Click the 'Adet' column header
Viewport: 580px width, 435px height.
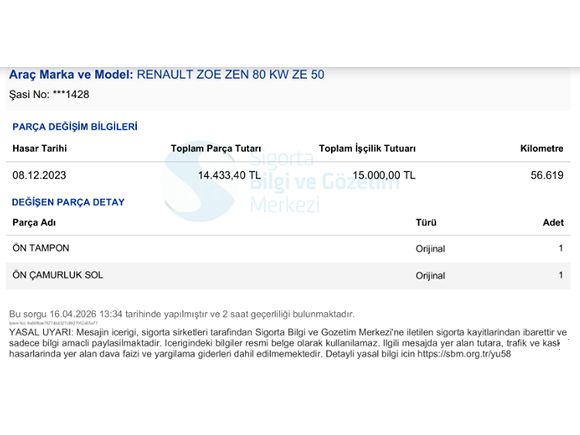pos(553,223)
